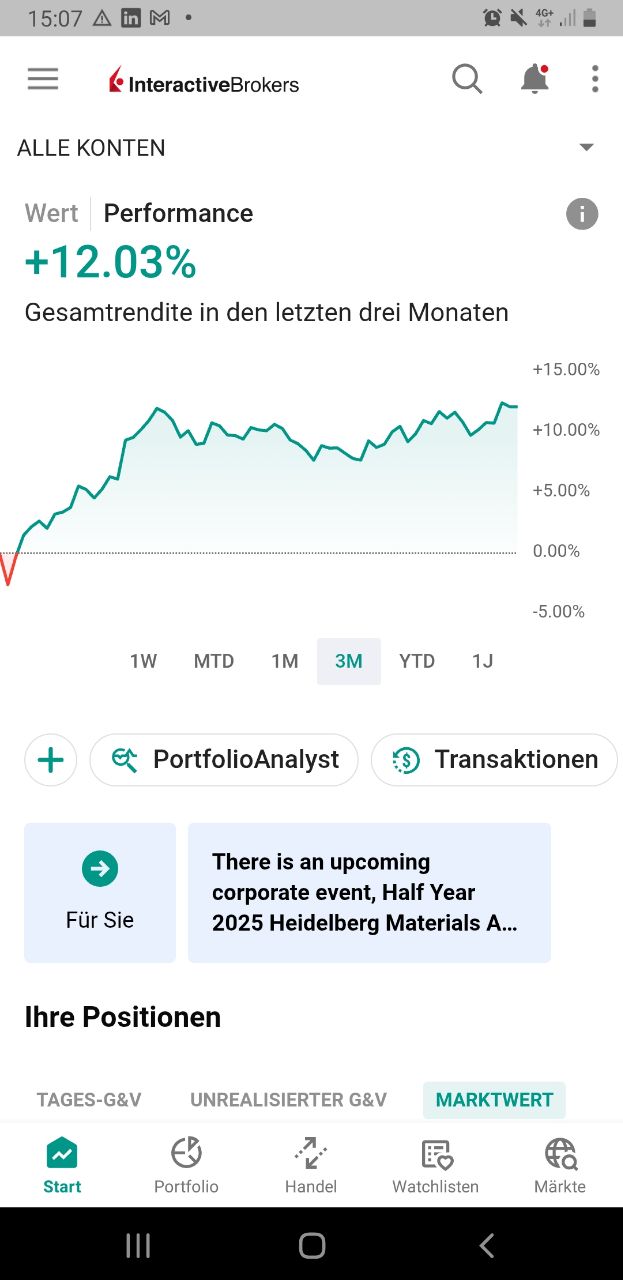Go to Watchlisten in bottom bar
Screen dimensions: 623x1280
point(436,1166)
